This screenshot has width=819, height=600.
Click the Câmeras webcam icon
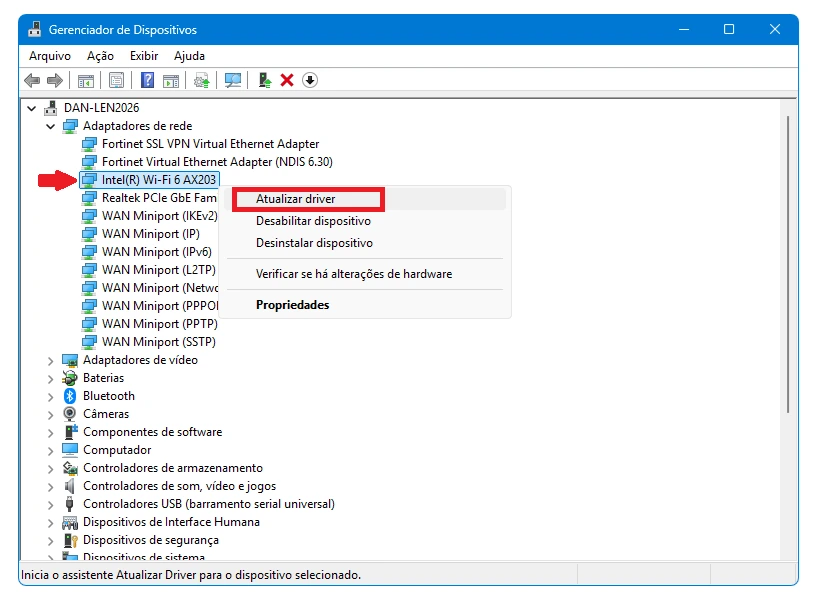69,414
